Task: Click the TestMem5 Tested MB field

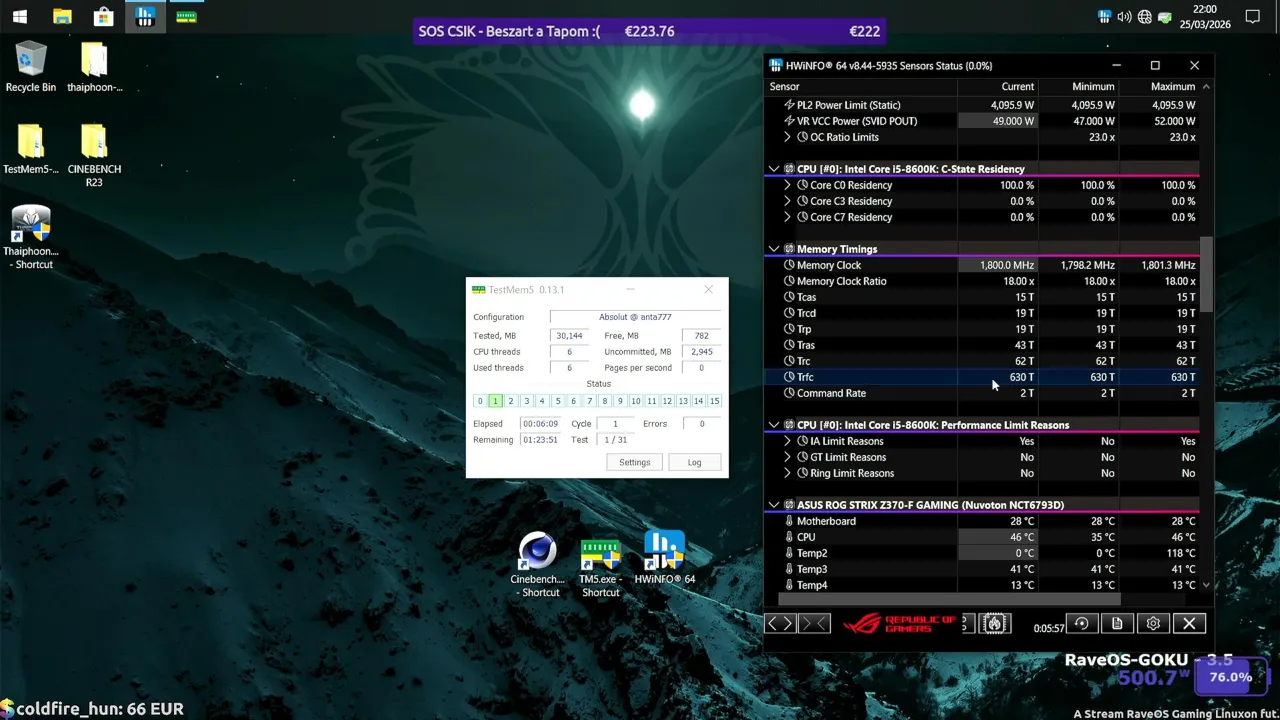Action: (569, 336)
